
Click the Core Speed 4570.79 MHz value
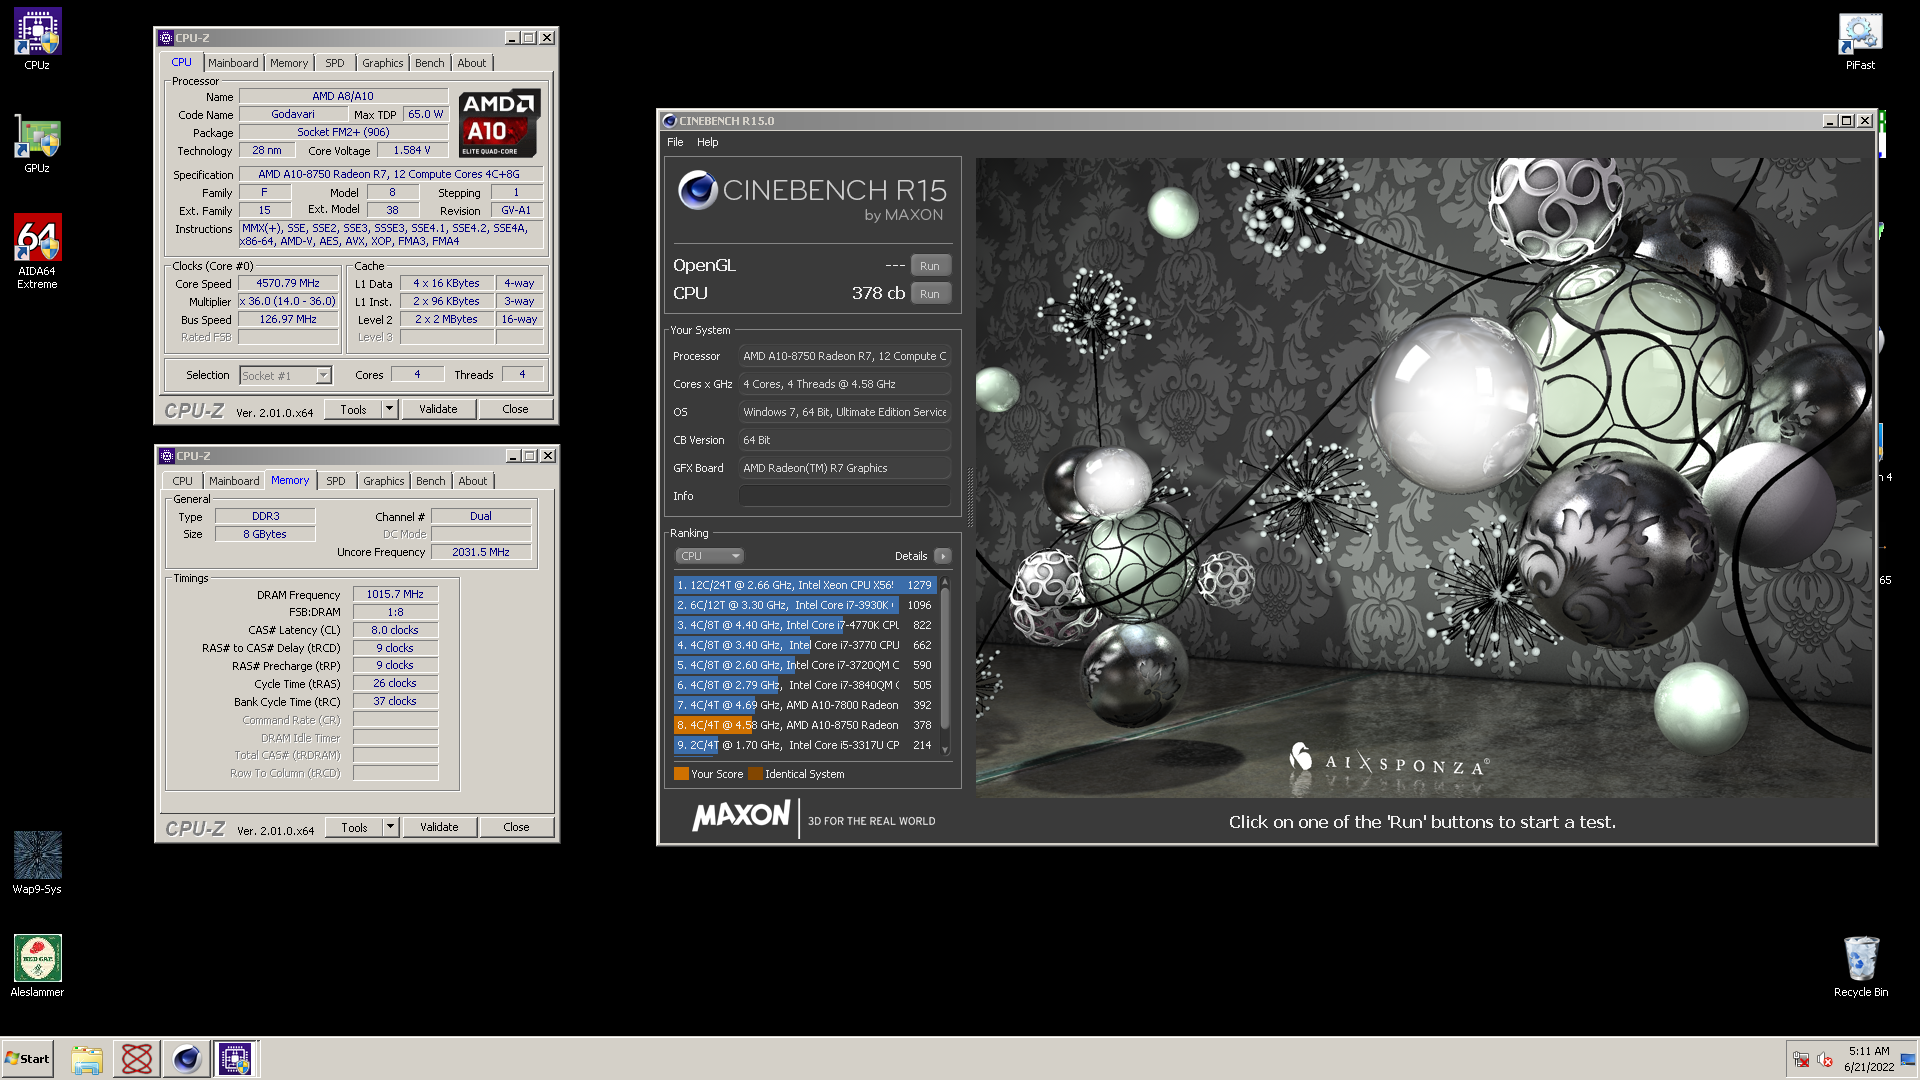click(288, 284)
